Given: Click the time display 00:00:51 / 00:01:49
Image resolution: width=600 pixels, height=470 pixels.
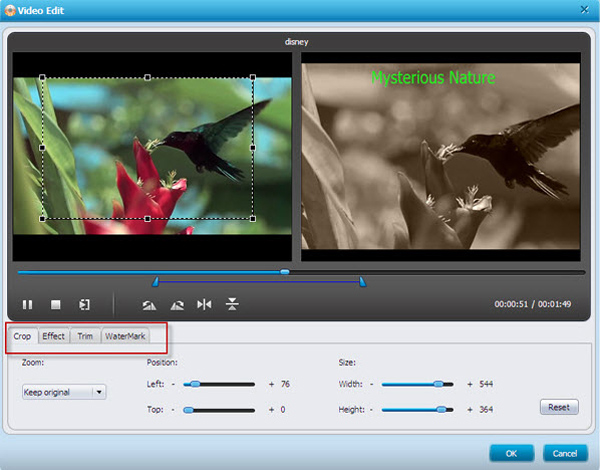Looking at the screenshot, I should coord(533,304).
